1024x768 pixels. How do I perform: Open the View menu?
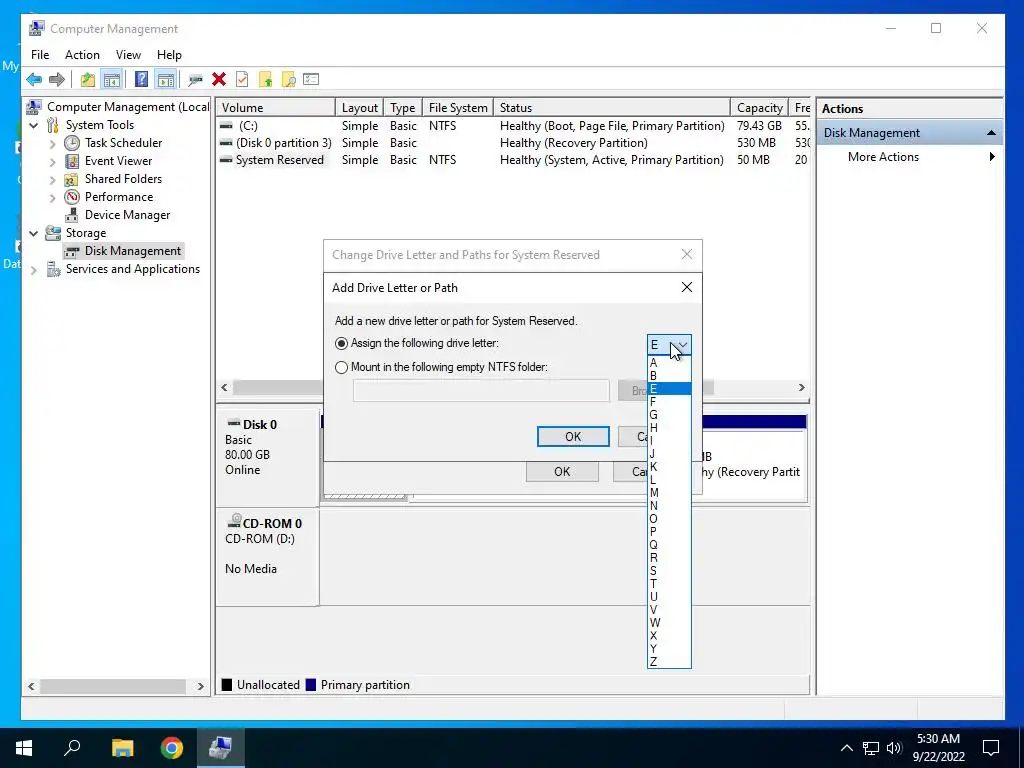pyautogui.click(x=128, y=55)
